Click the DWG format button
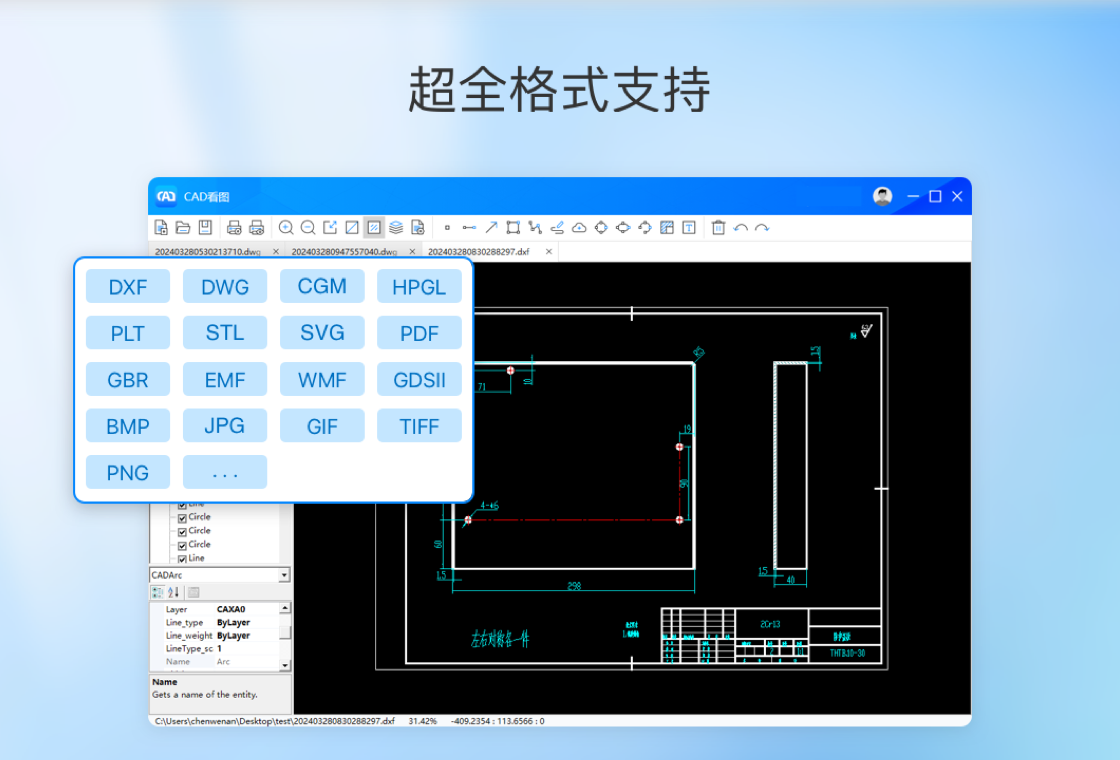Image resolution: width=1120 pixels, height=760 pixels. pyautogui.click(x=225, y=286)
